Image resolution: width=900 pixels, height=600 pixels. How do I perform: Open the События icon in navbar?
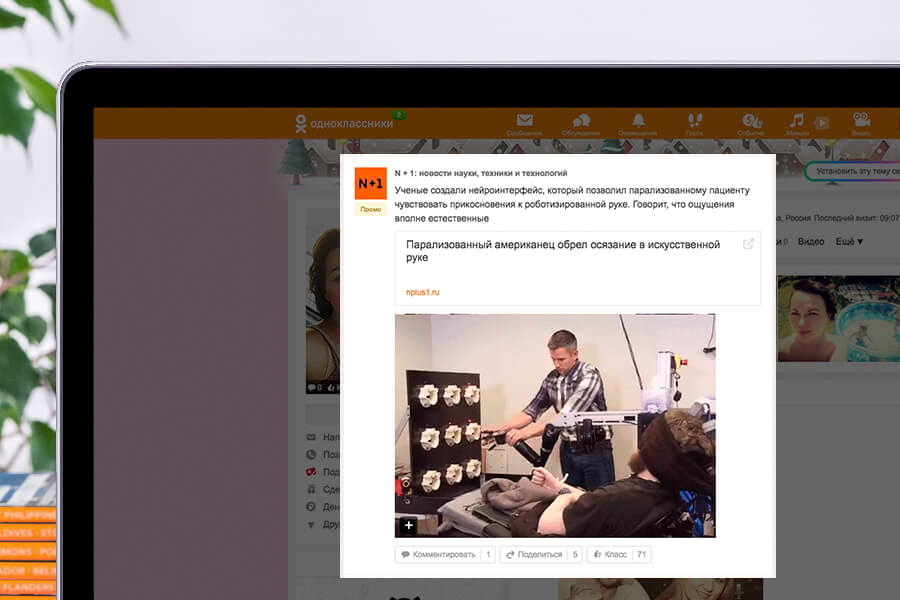click(751, 122)
